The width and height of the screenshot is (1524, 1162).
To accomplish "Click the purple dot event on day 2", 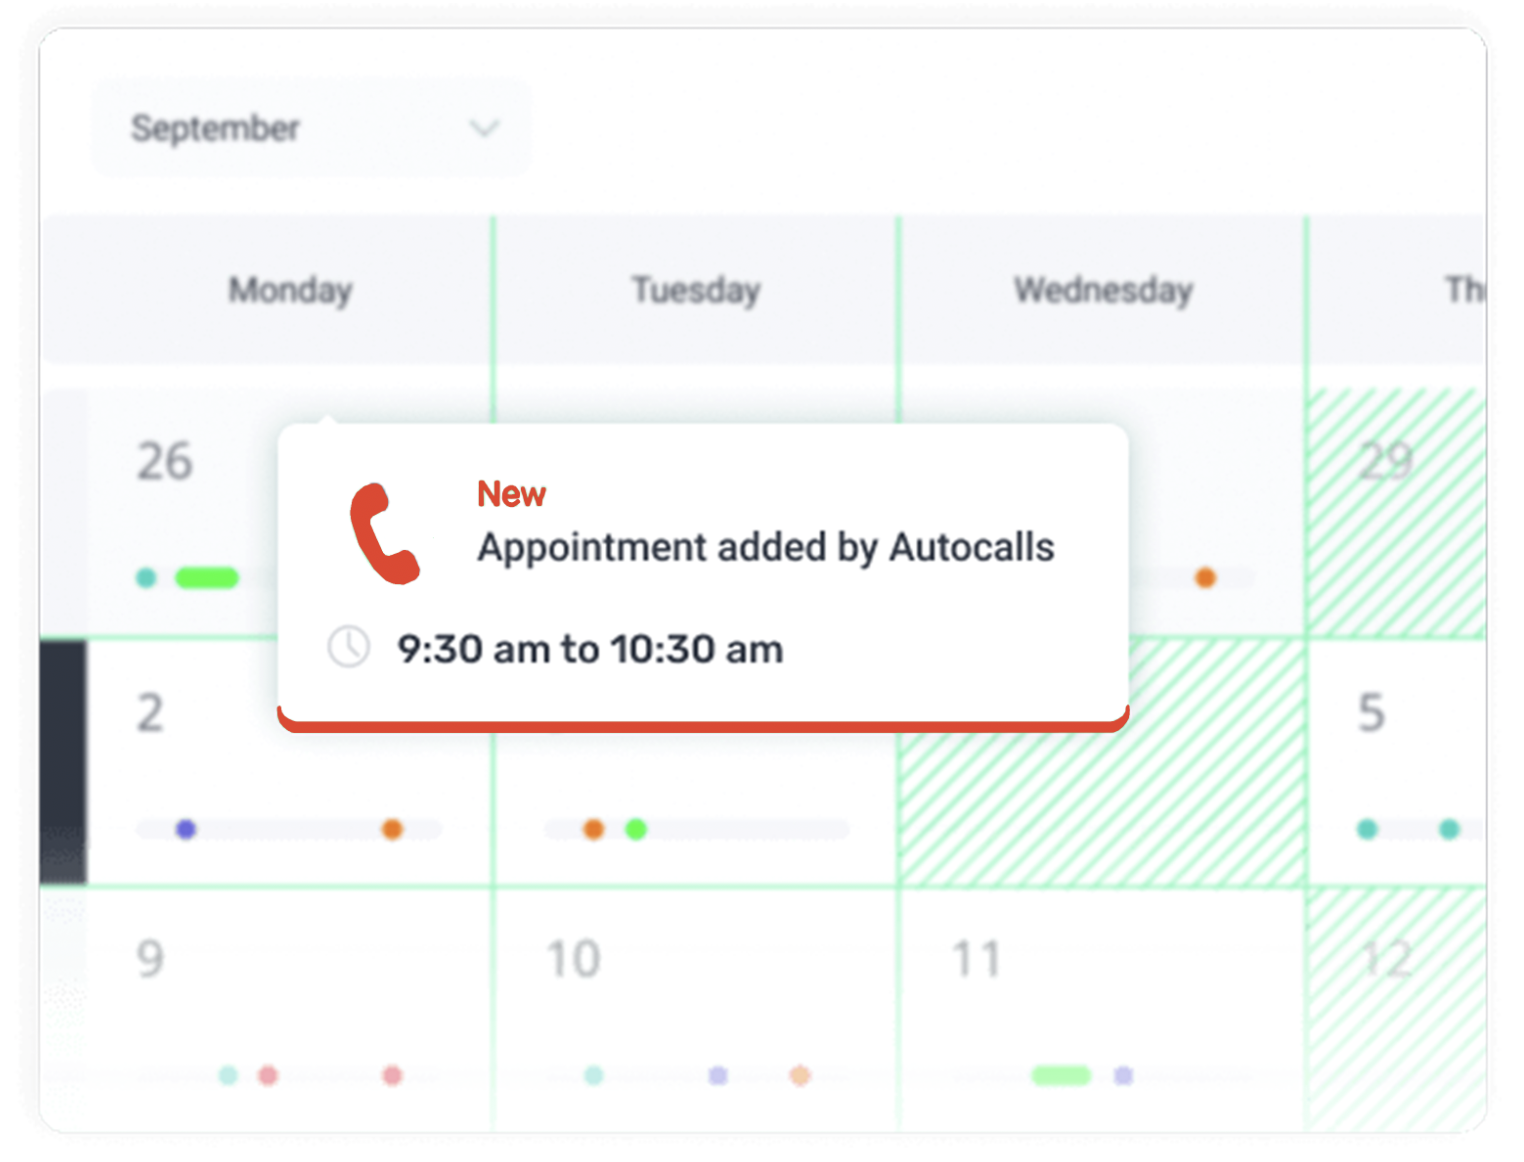I will [186, 829].
